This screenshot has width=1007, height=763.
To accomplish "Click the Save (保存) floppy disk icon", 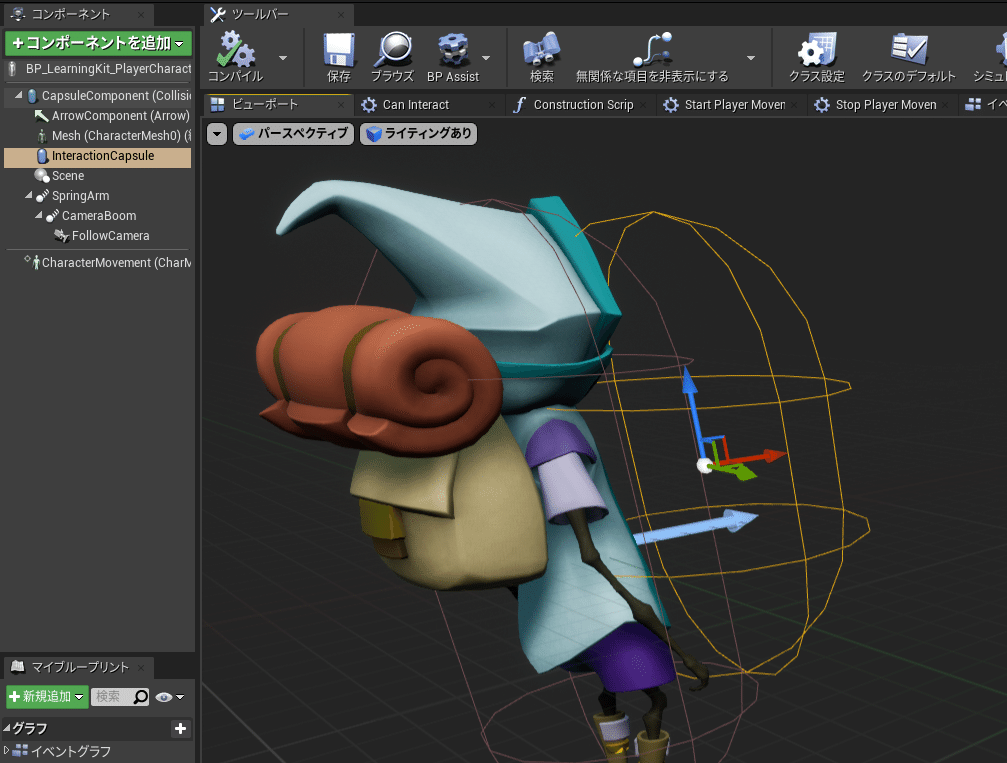I will 339,50.
